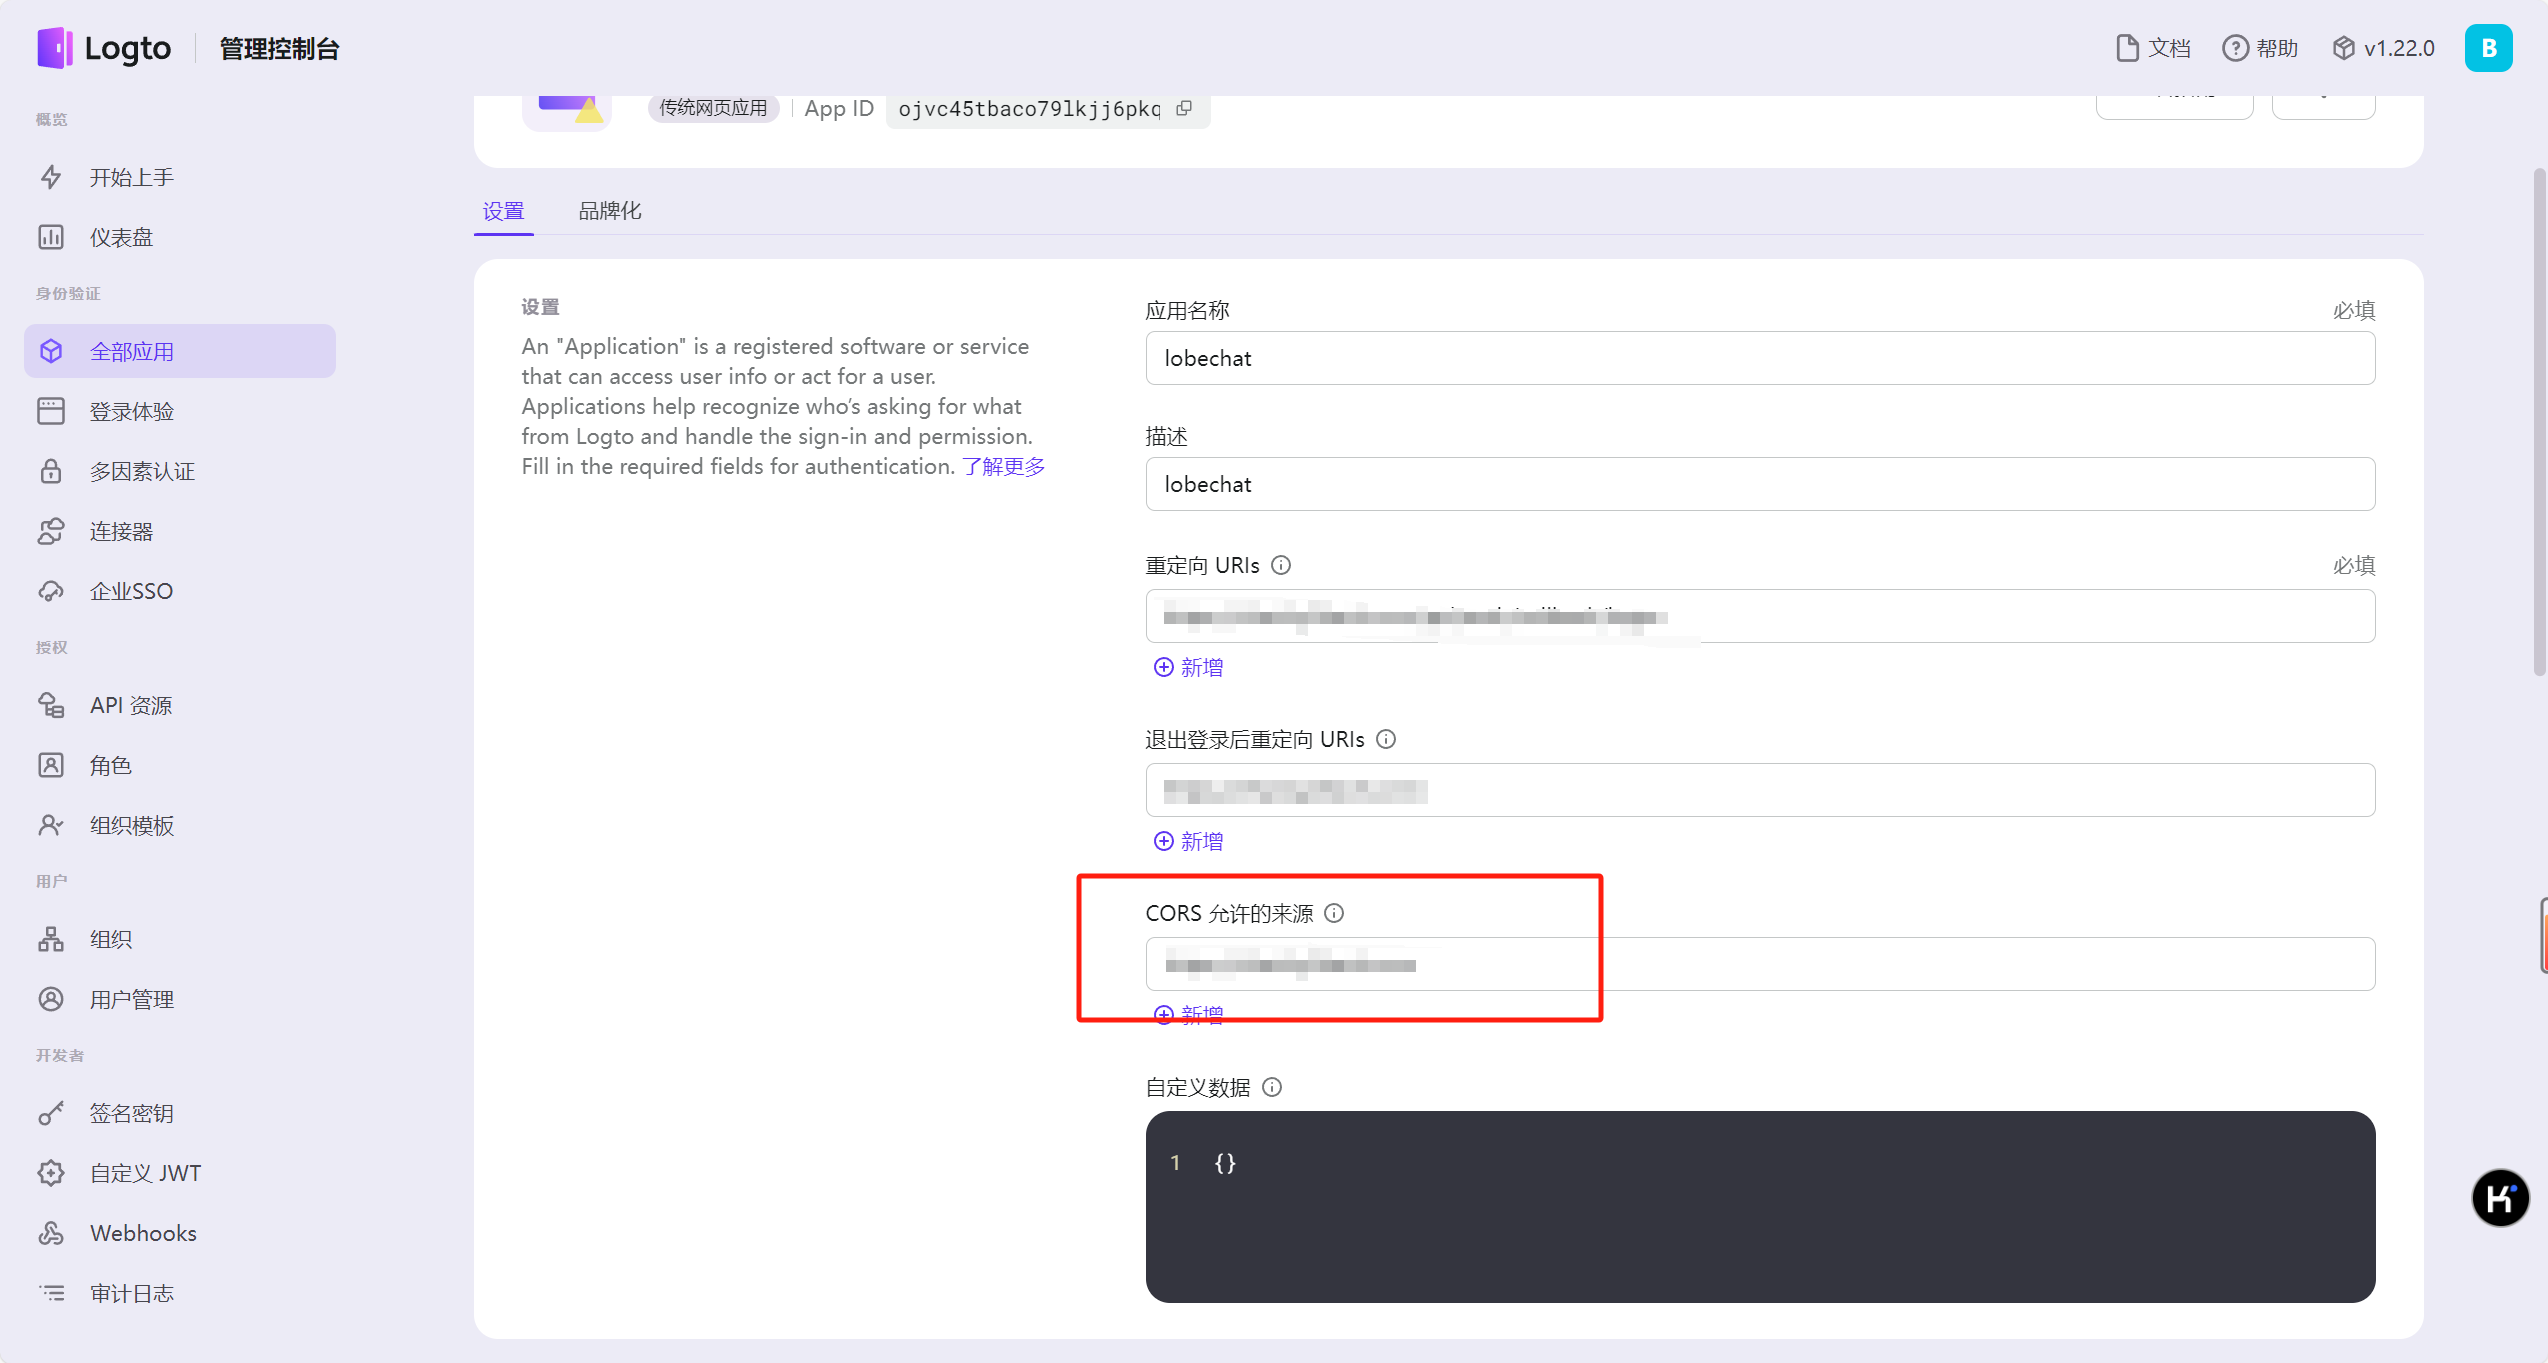Follow the 了解更多 link
The image size is (2548, 1363).
pos(1003,466)
